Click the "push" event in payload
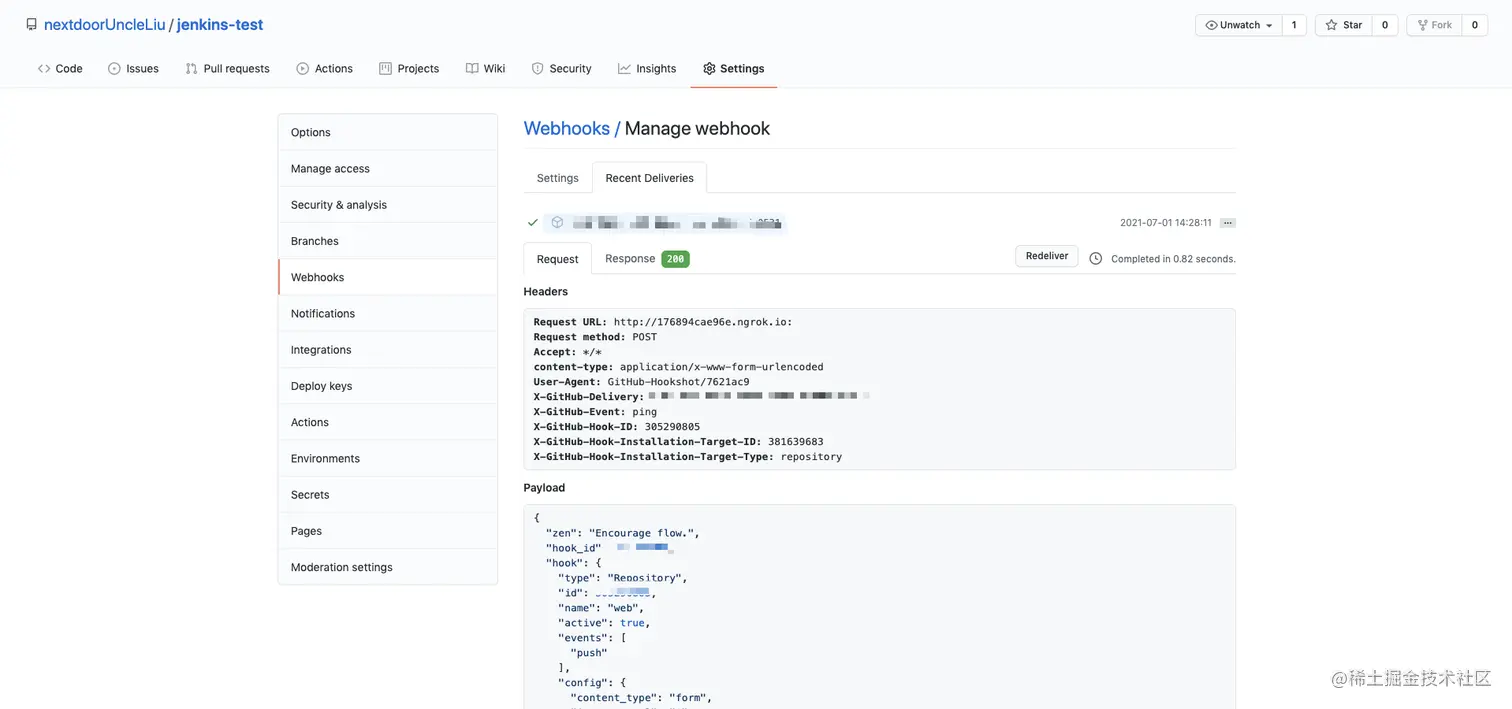The width and height of the screenshot is (1512, 709). pos(589,653)
